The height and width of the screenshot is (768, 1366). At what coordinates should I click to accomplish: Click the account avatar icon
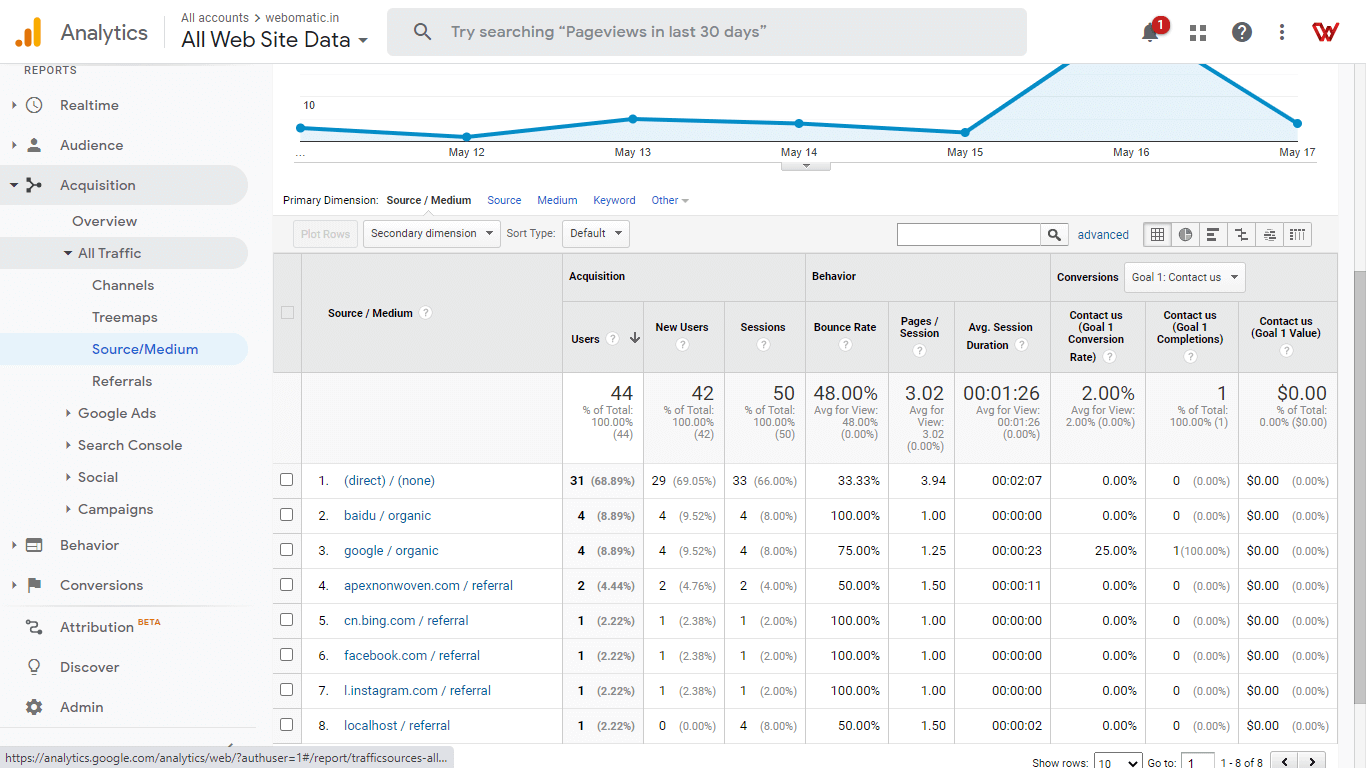click(1326, 32)
